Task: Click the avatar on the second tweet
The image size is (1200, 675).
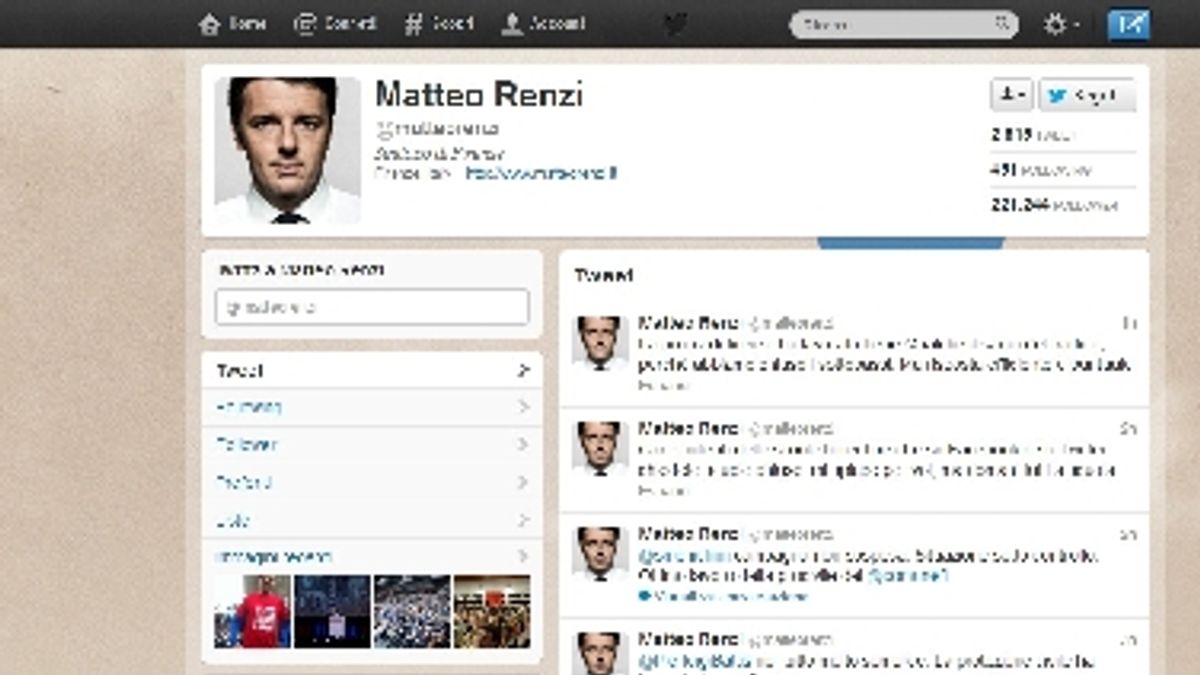Action: [x=600, y=449]
